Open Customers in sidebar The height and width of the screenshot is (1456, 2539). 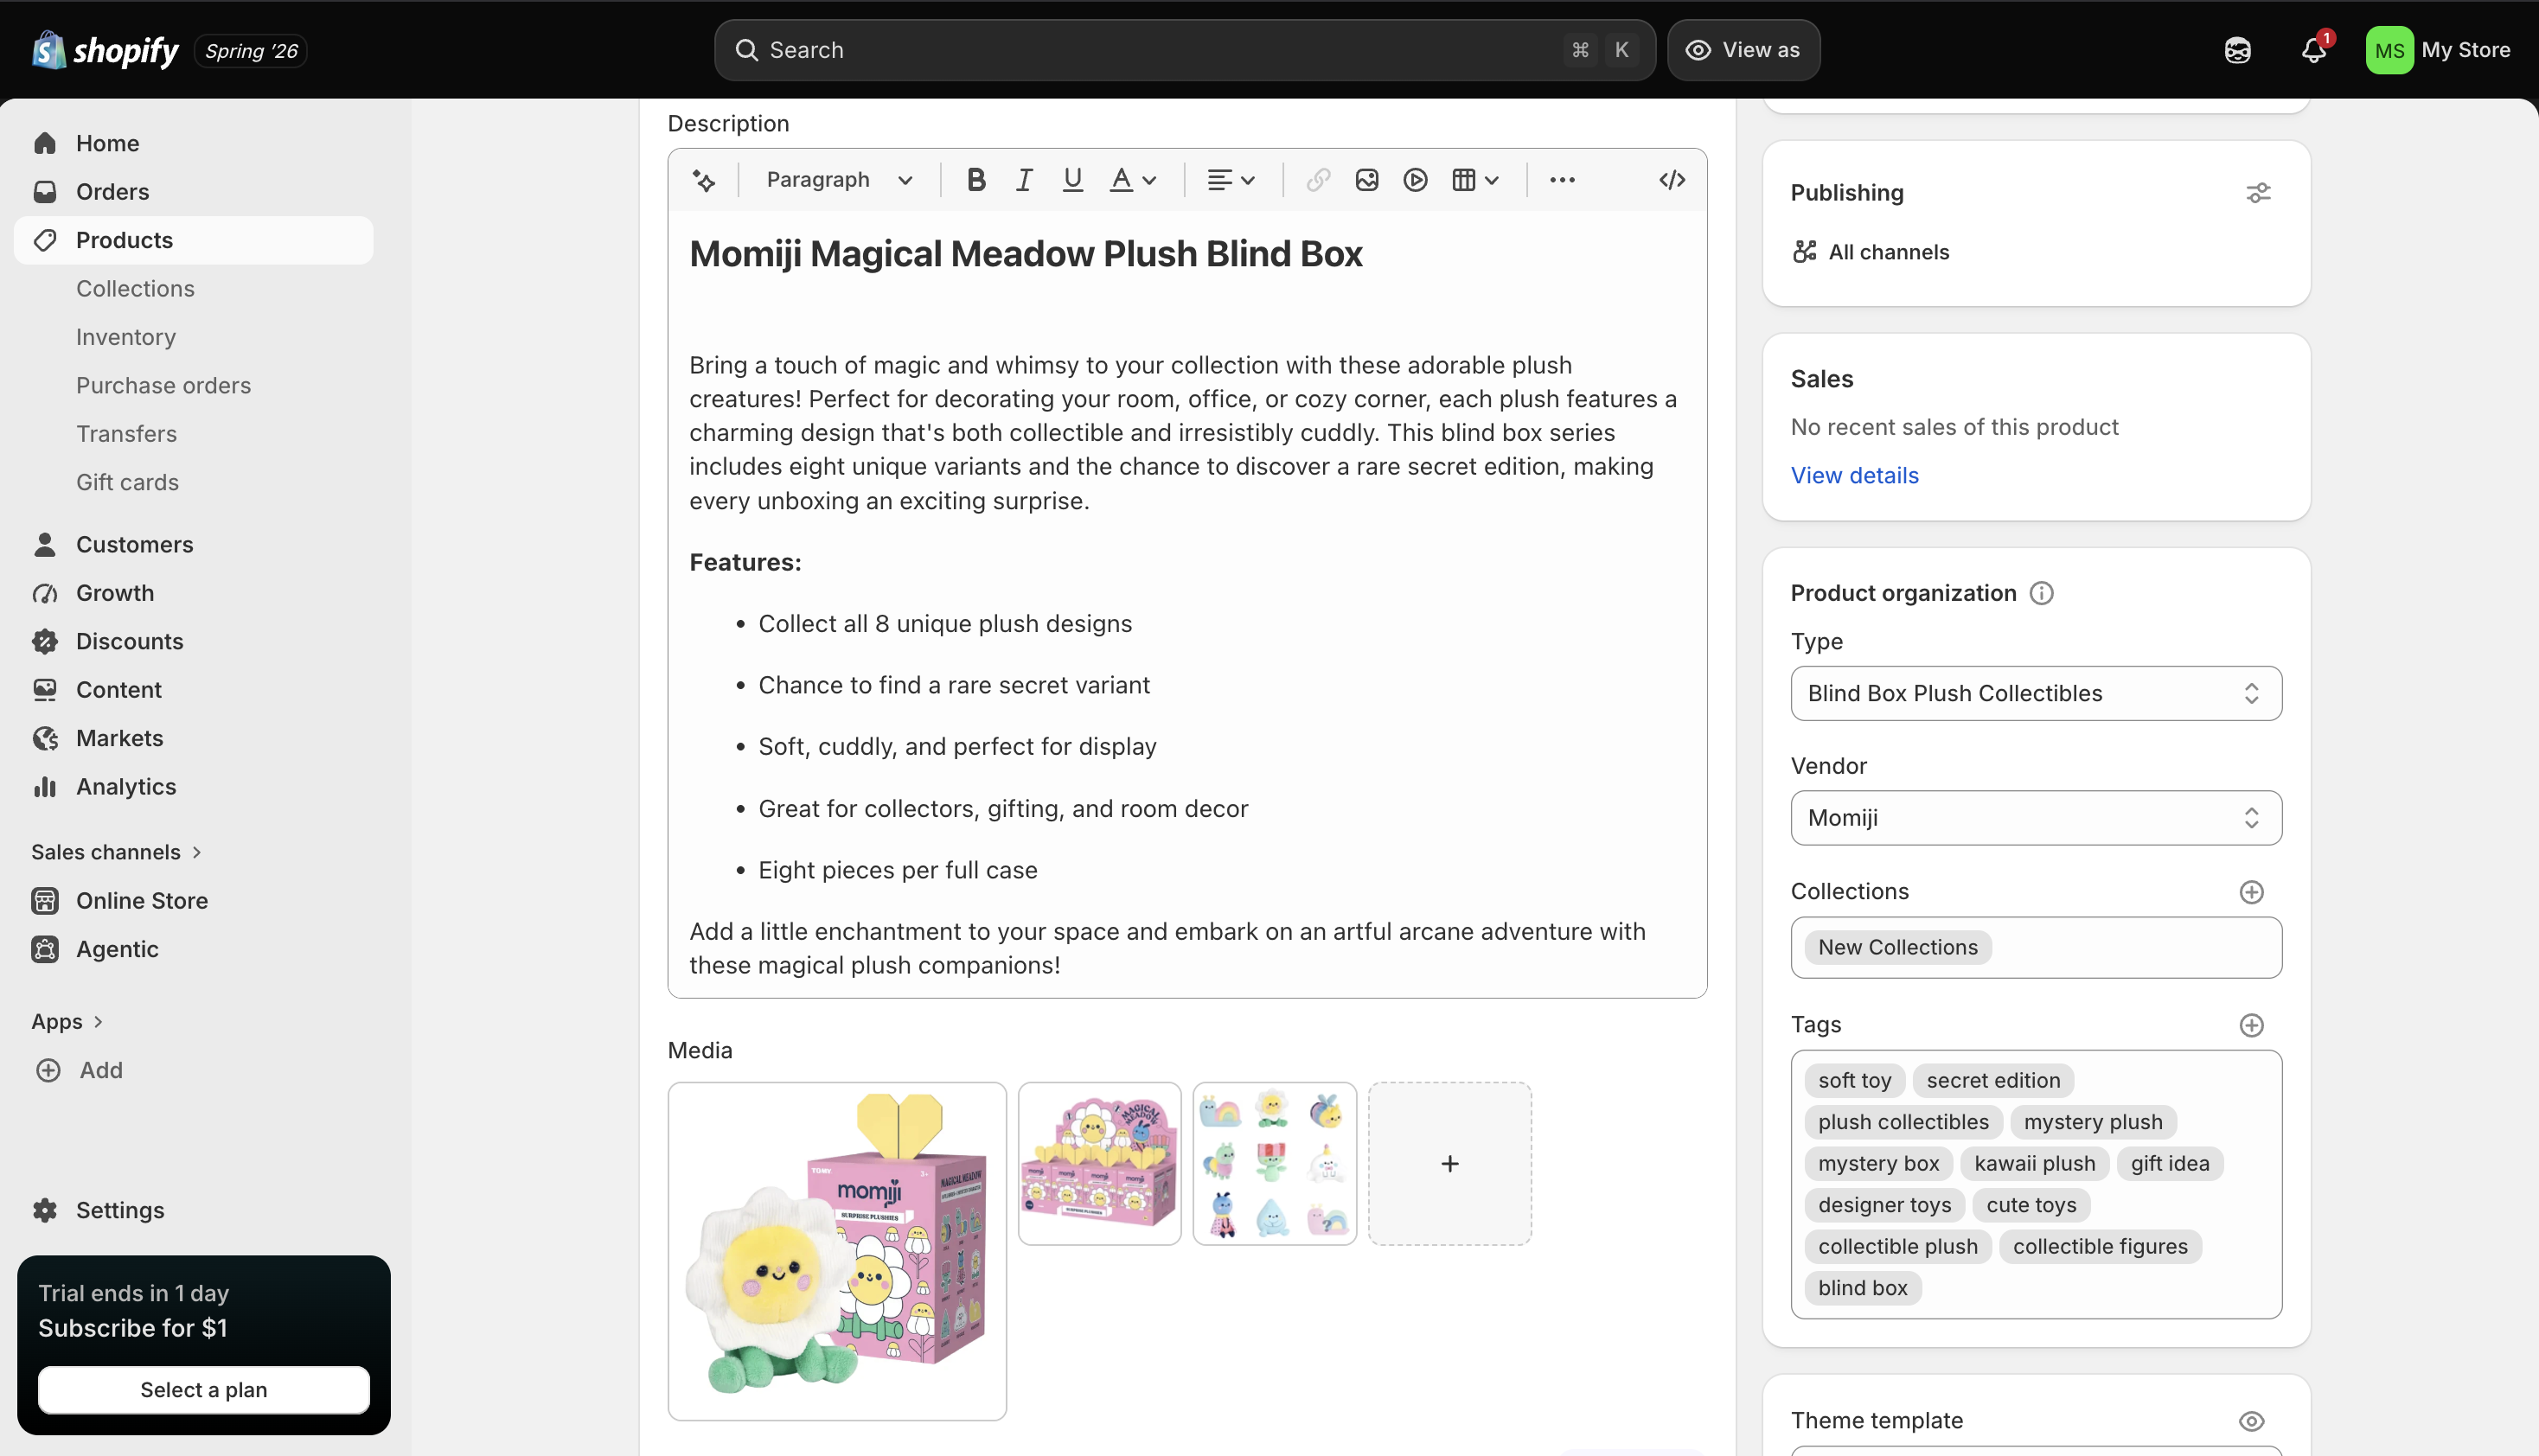point(194,545)
